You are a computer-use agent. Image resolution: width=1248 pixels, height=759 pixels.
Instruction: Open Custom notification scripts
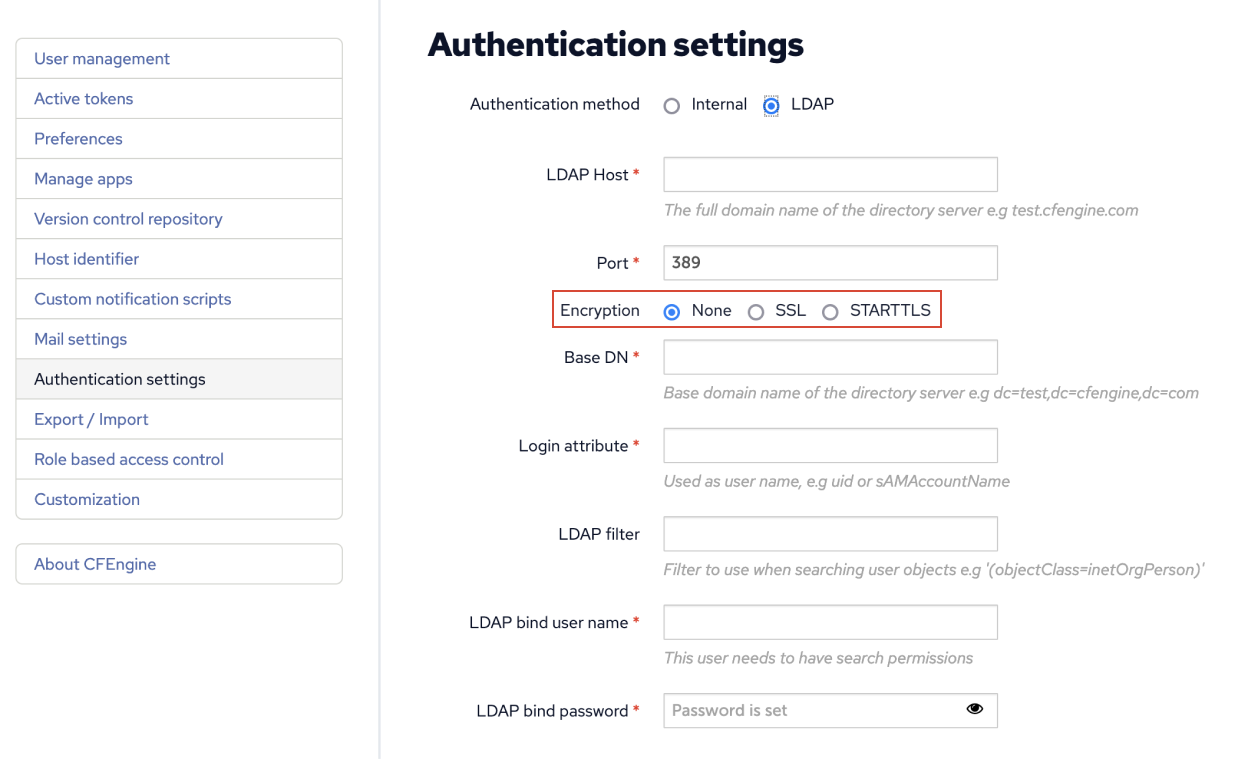[x=132, y=298]
